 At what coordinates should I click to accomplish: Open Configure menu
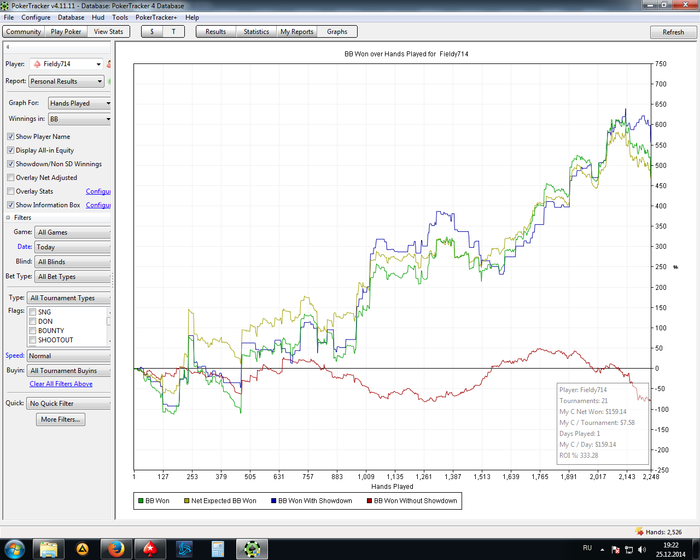tap(36, 17)
